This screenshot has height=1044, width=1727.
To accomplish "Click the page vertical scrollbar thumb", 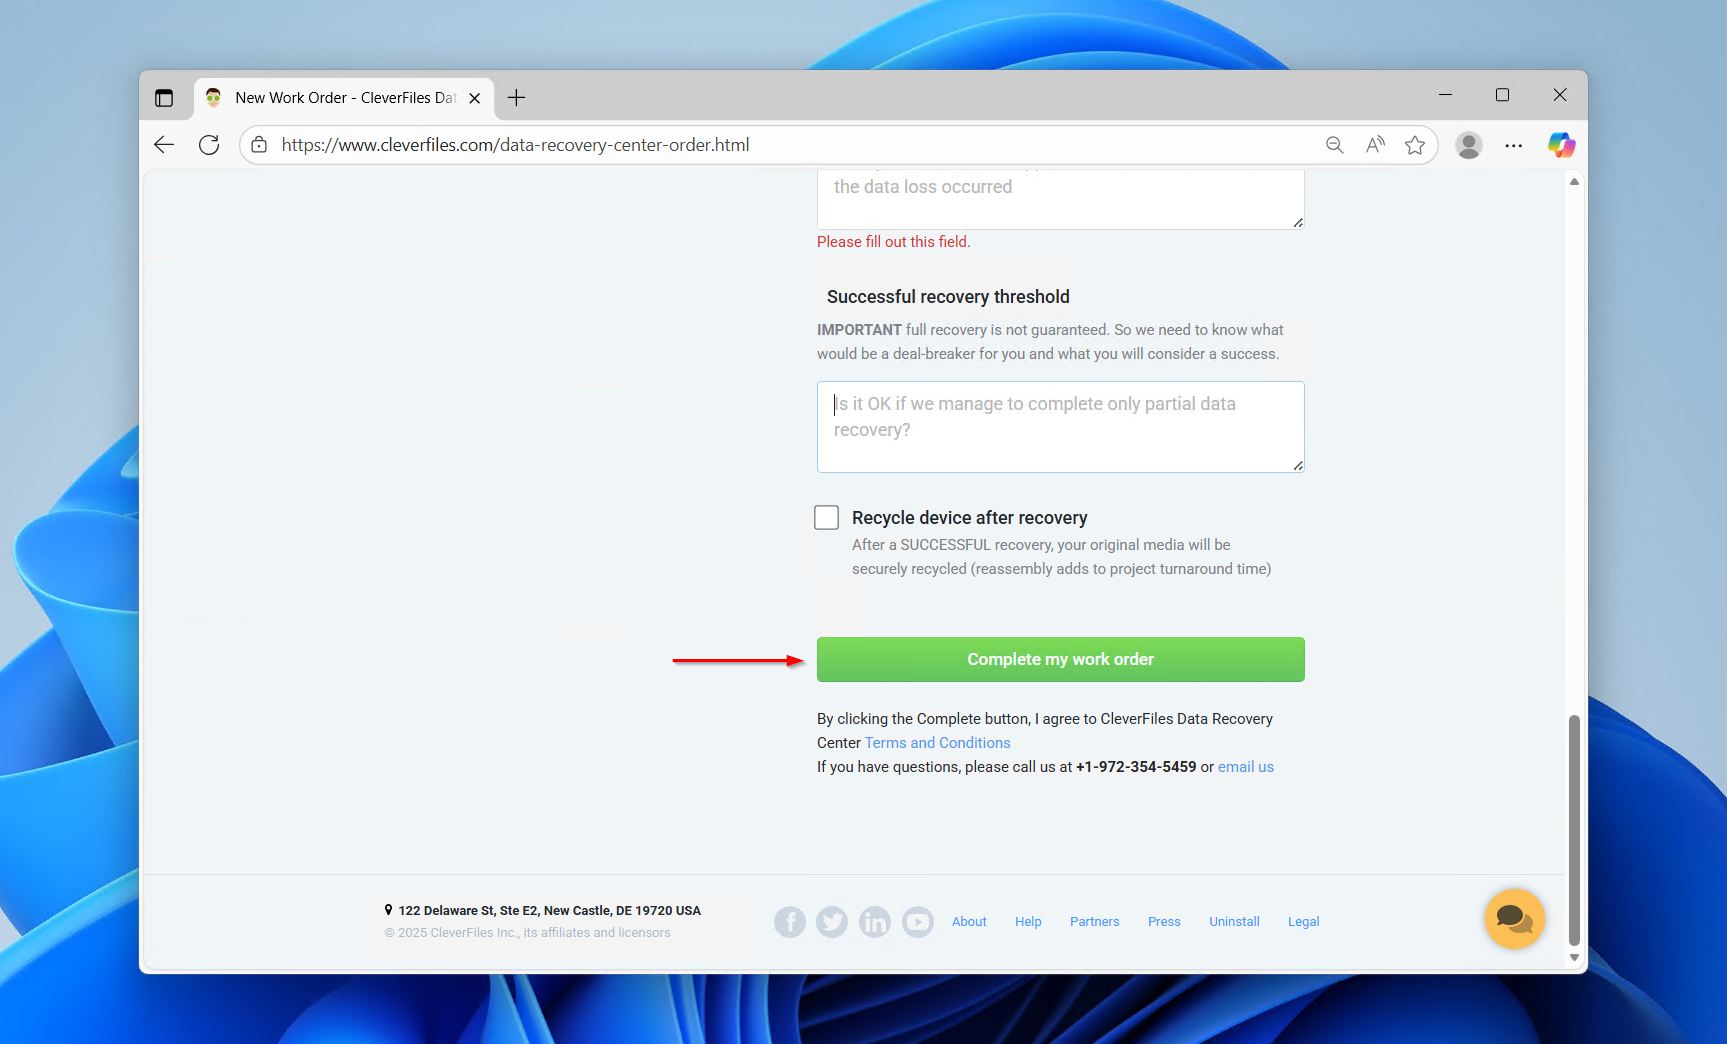I will pos(1574,828).
